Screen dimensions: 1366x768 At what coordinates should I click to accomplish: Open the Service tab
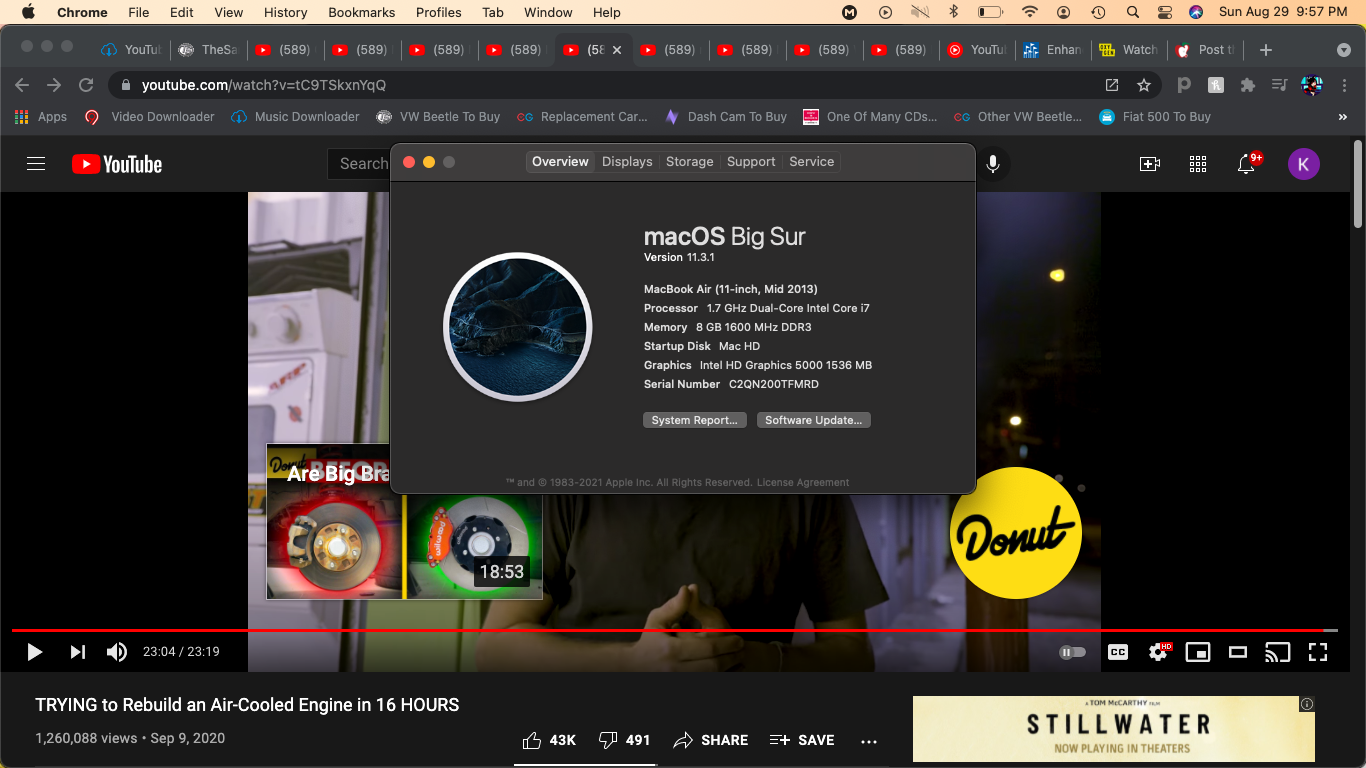coord(811,162)
